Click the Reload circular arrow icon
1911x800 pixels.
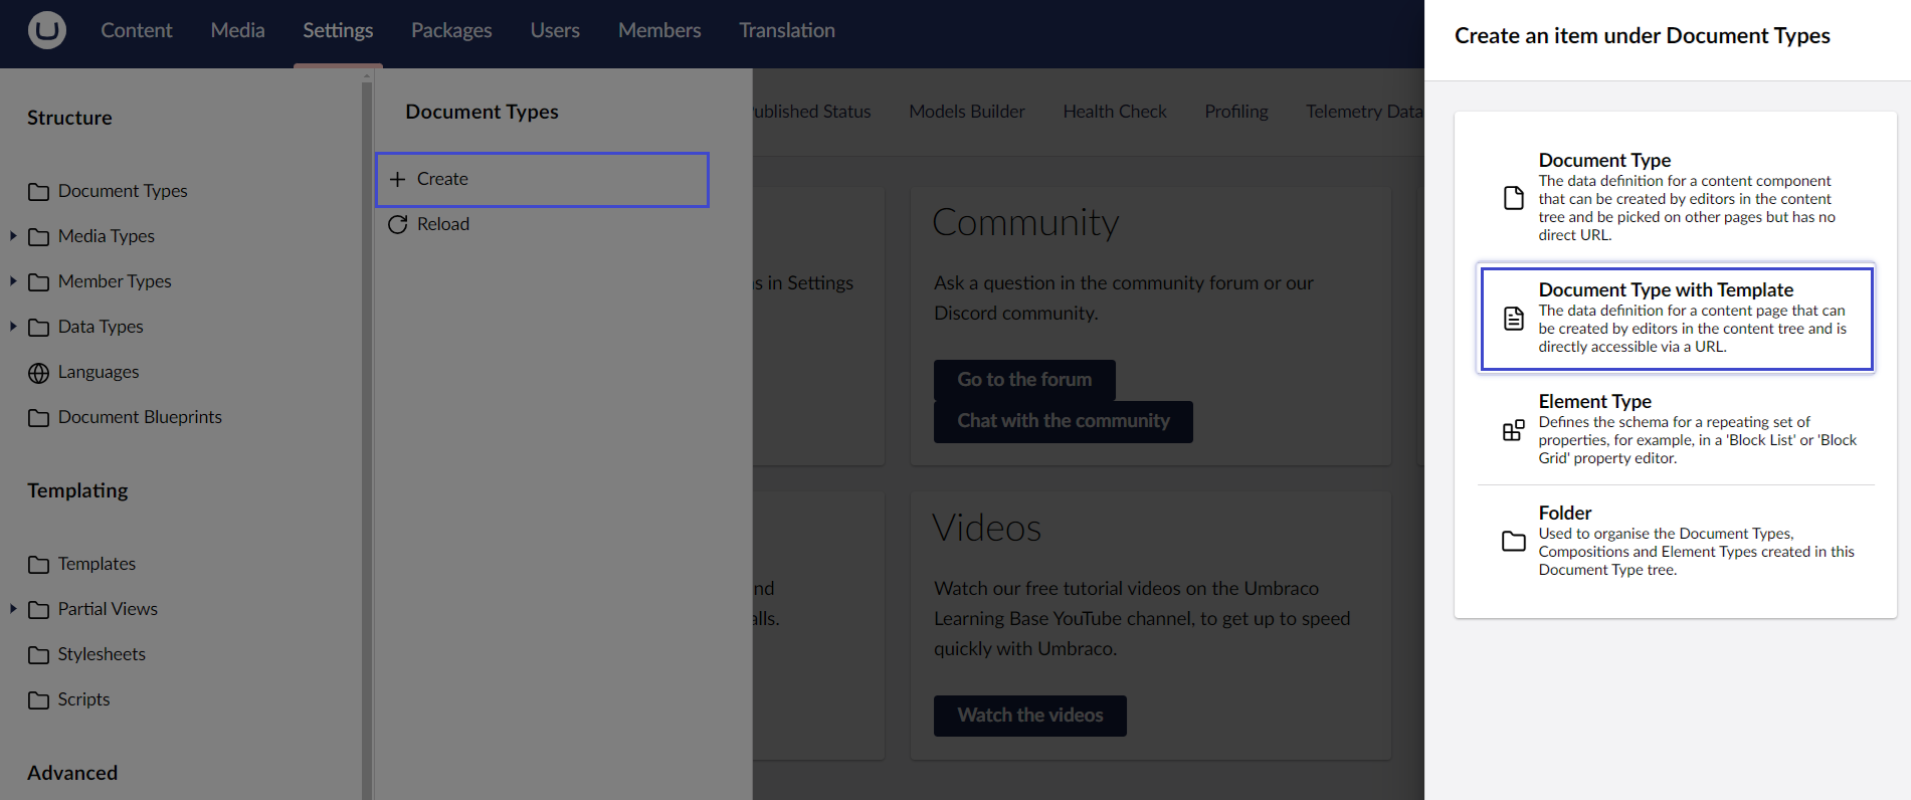tap(397, 224)
